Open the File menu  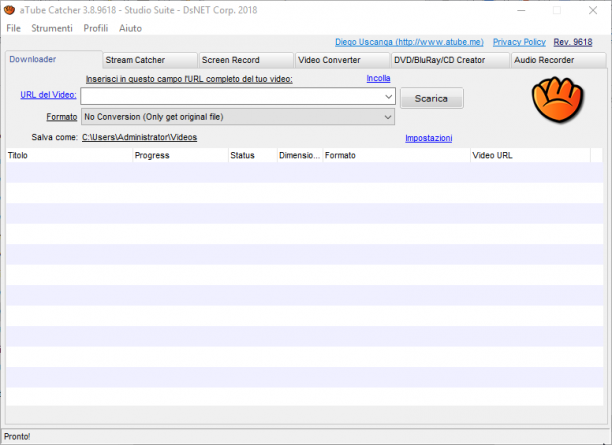point(13,28)
